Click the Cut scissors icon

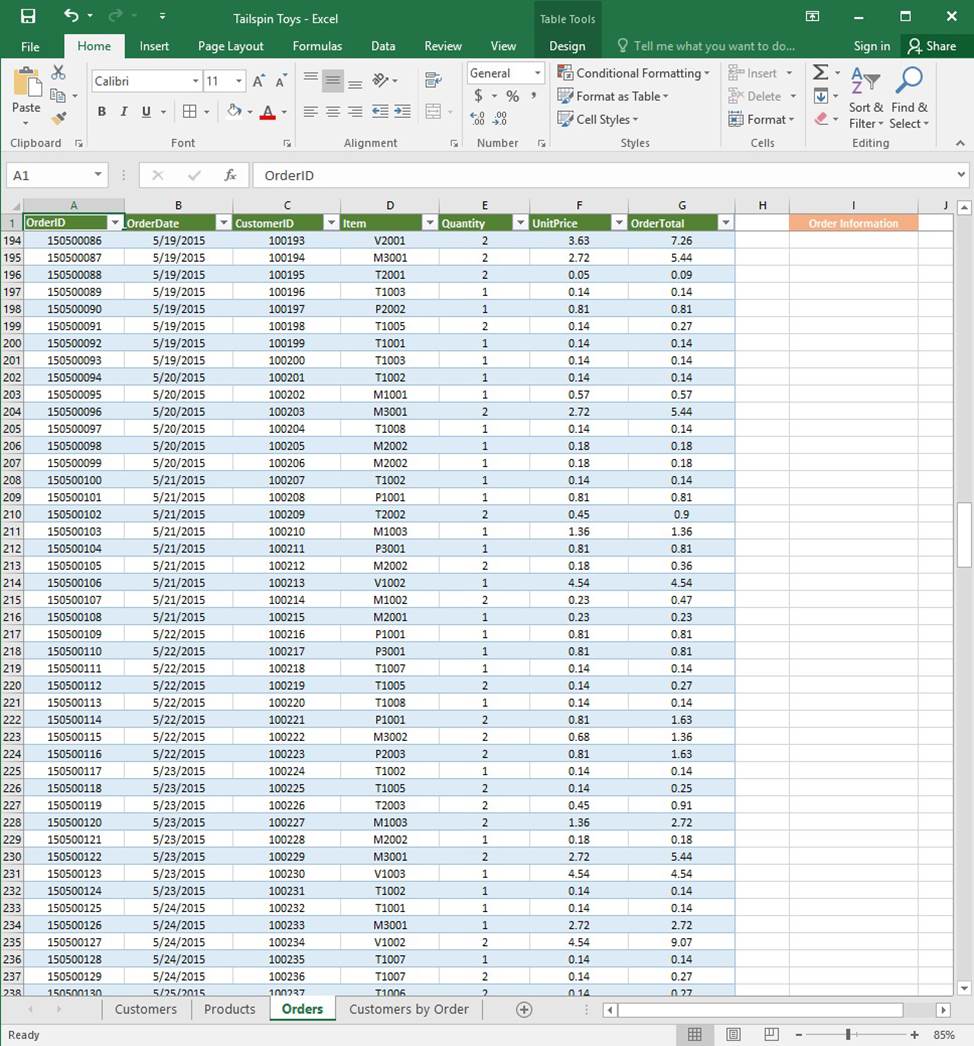pyautogui.click(x=58, y=73)
